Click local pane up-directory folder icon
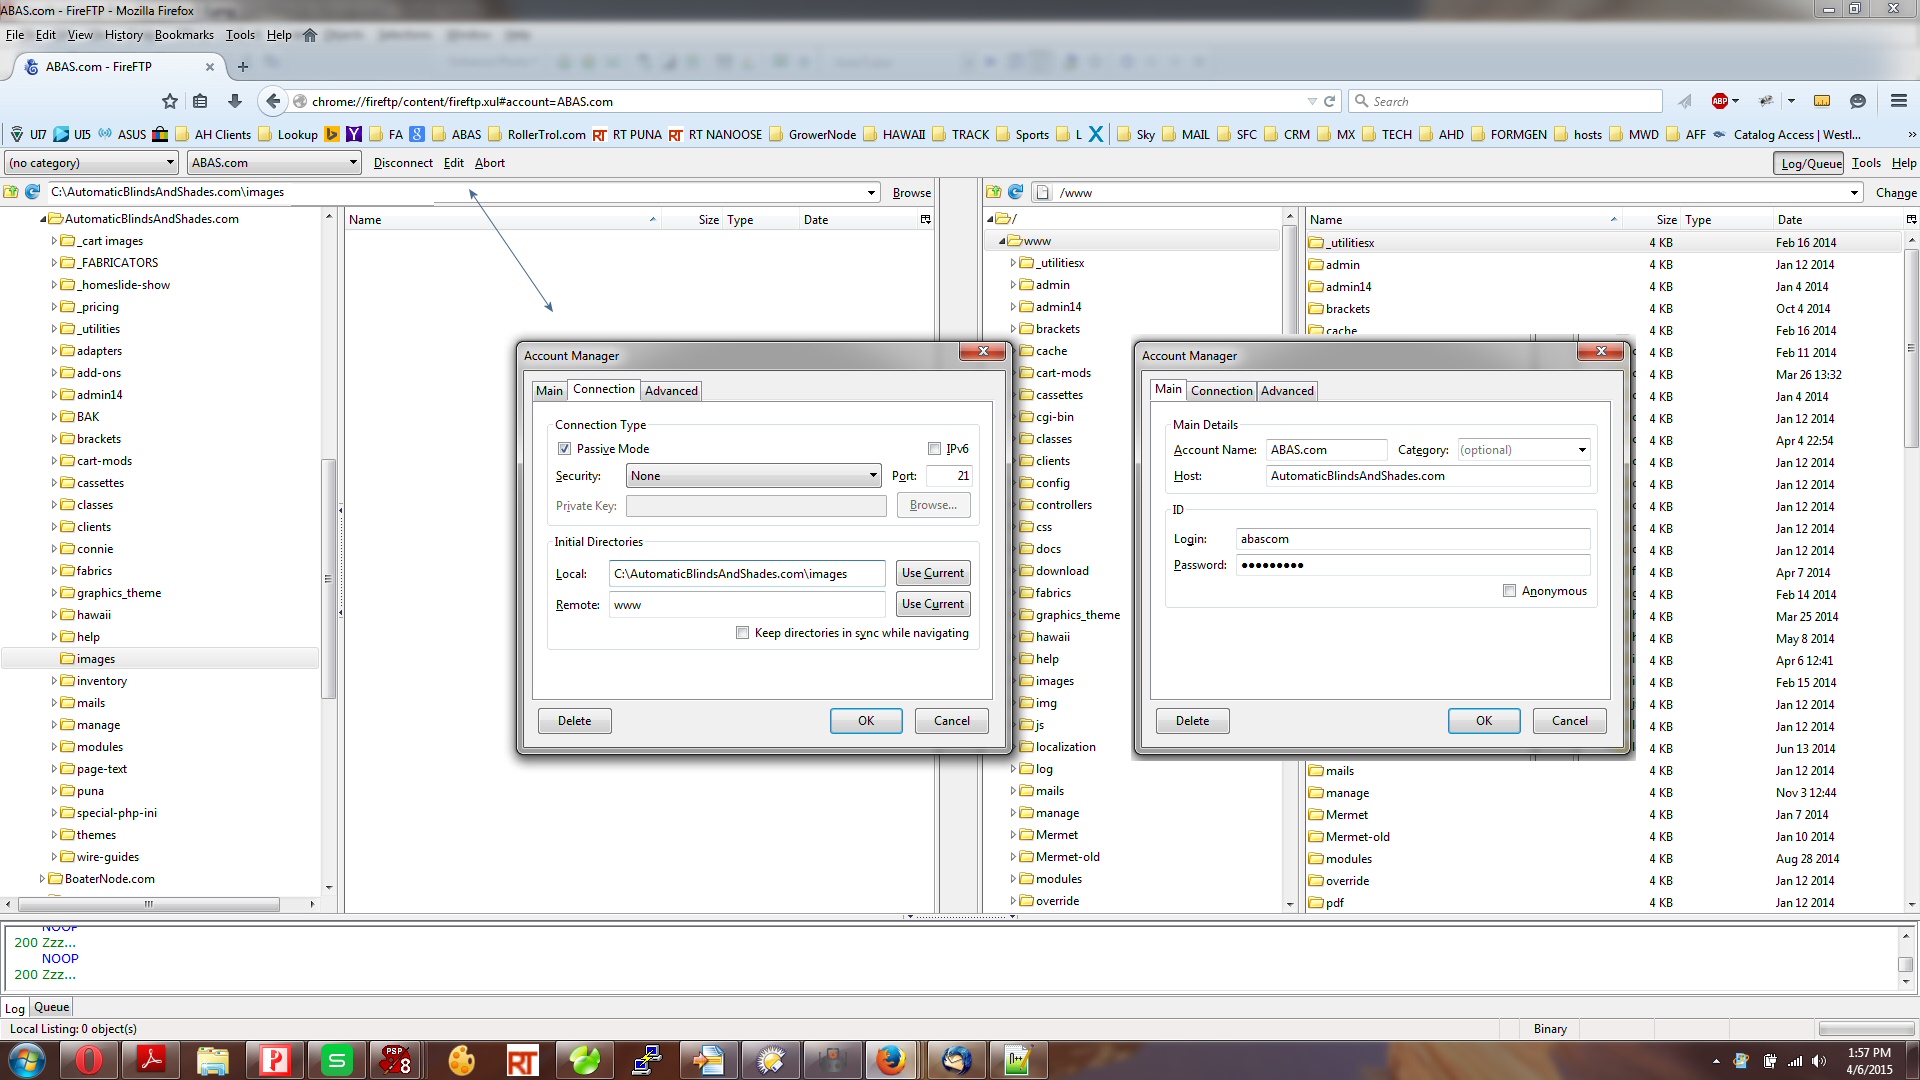This screenshot has width=1920, height=1080. click(x=11, y=192)
